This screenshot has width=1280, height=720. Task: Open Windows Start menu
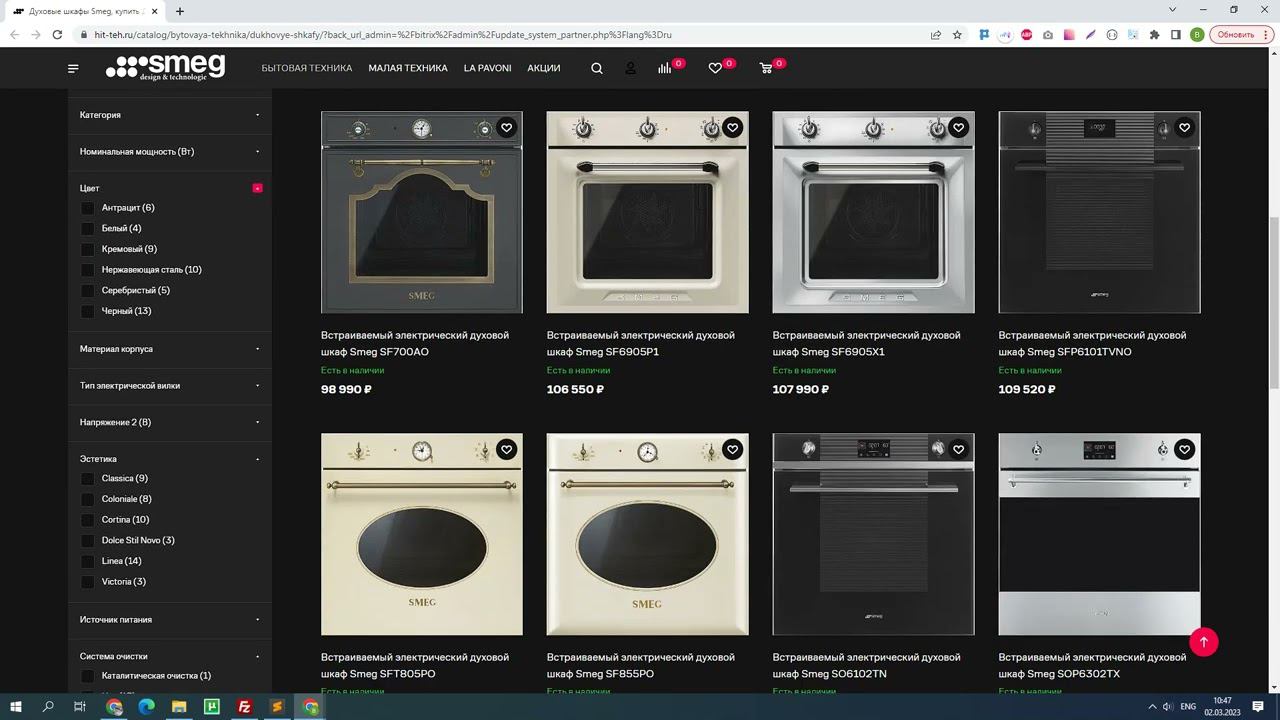tap(16, 707)
